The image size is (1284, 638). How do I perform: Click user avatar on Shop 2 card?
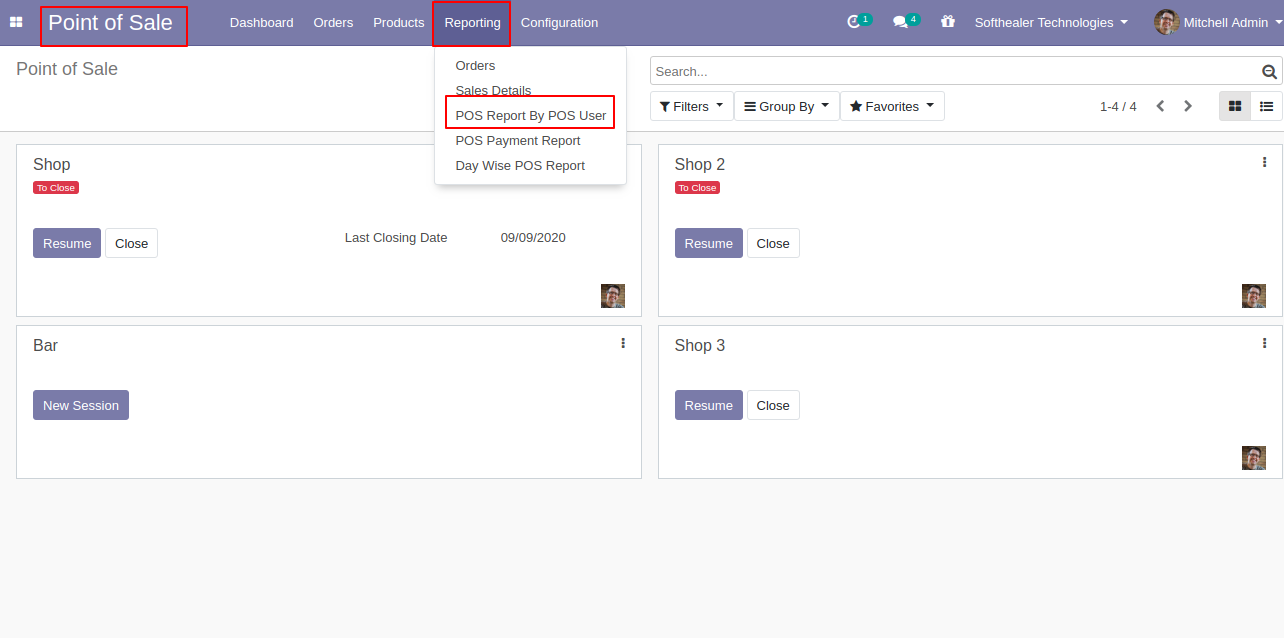(x=1254, y=296)
